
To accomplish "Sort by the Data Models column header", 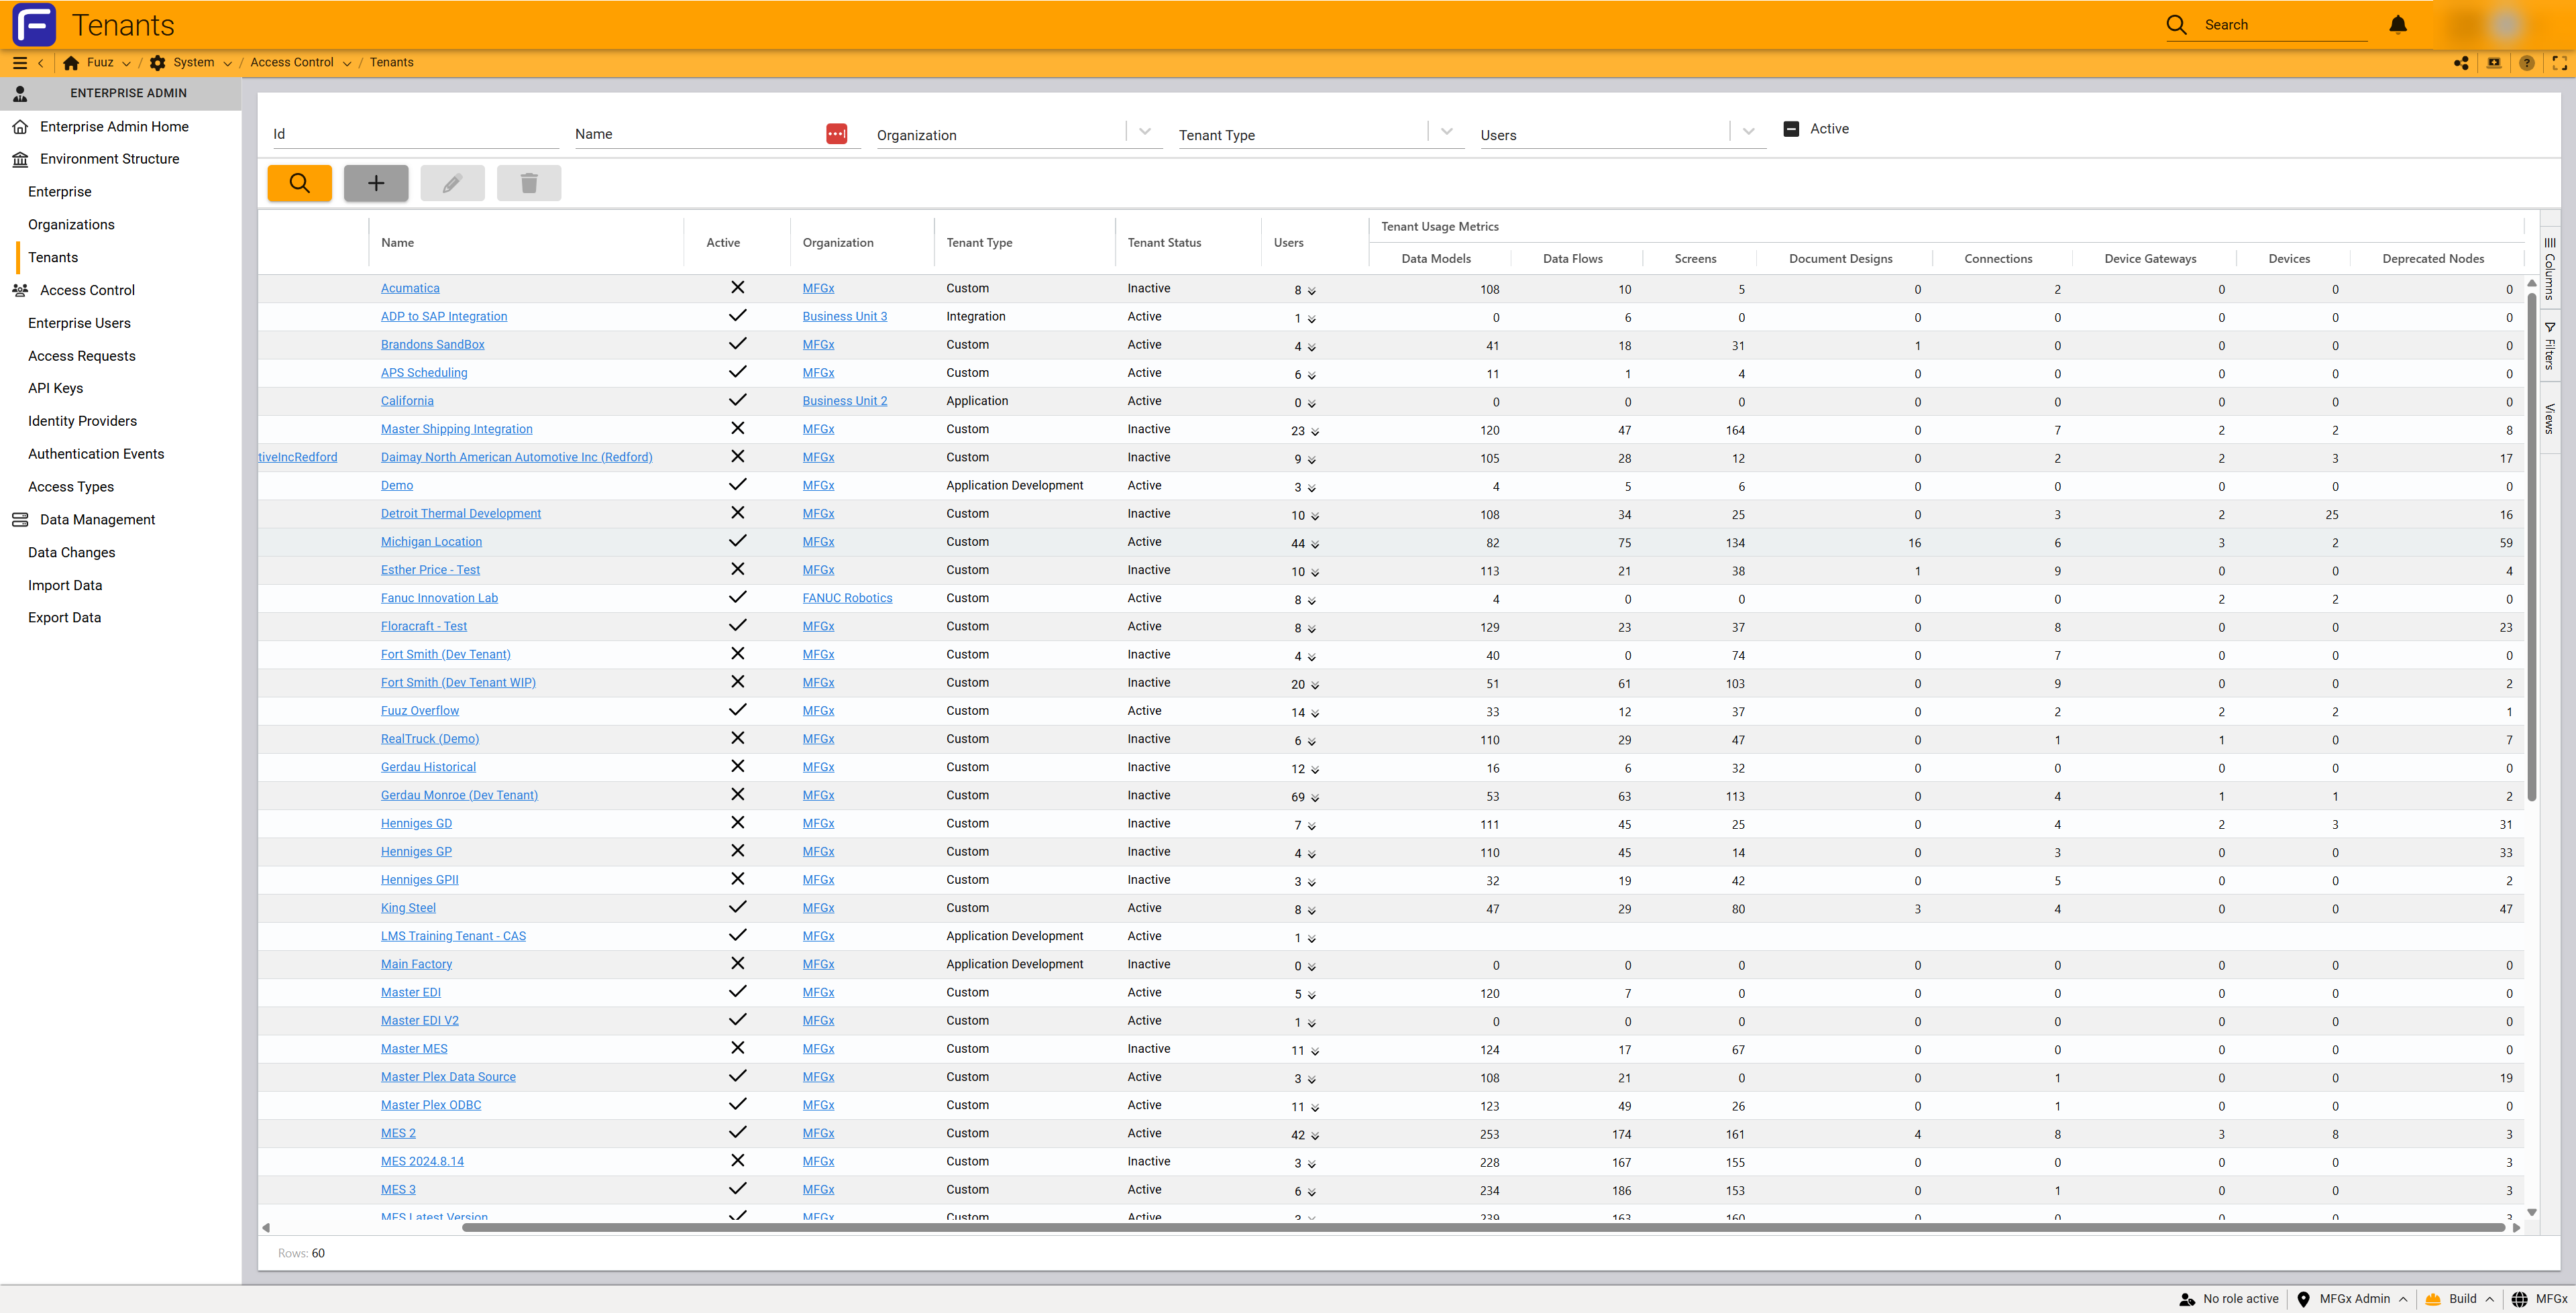I will coord(1436,258).
